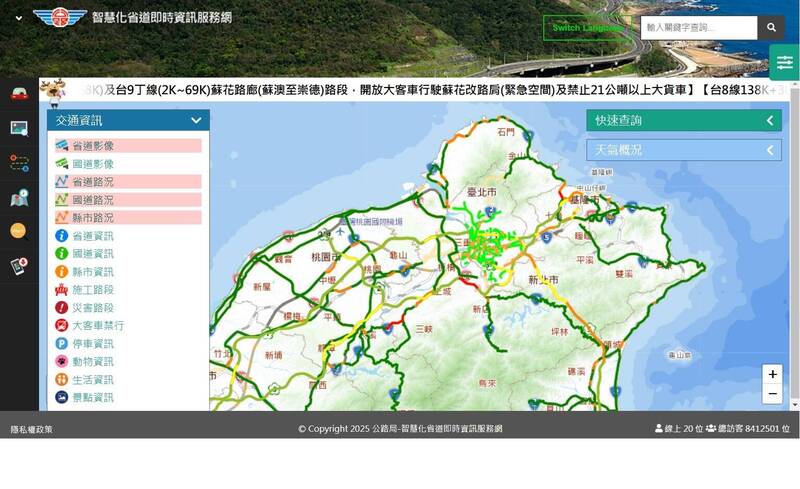
Task: Collapse the 交通資訊 panel
Action: 196,121
